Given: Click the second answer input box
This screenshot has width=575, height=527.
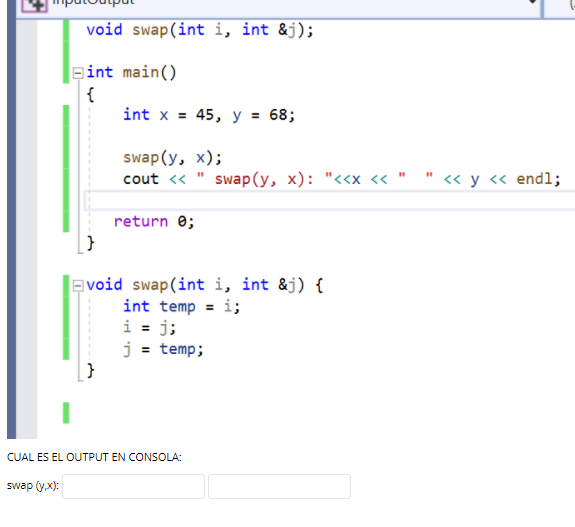Looking at the screenshot, I should tap(279, 486).
